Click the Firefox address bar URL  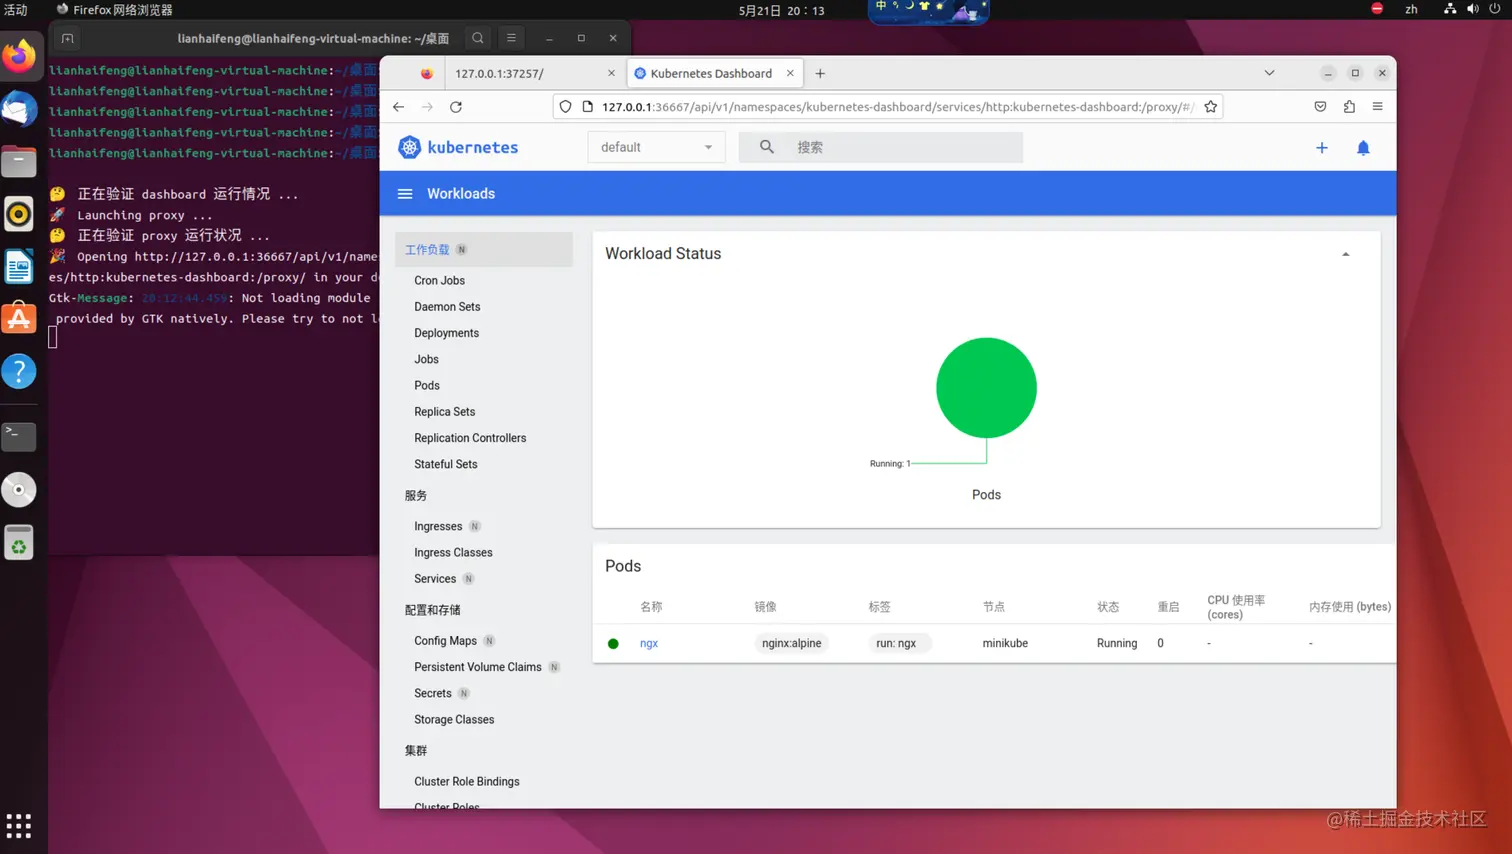897,107
